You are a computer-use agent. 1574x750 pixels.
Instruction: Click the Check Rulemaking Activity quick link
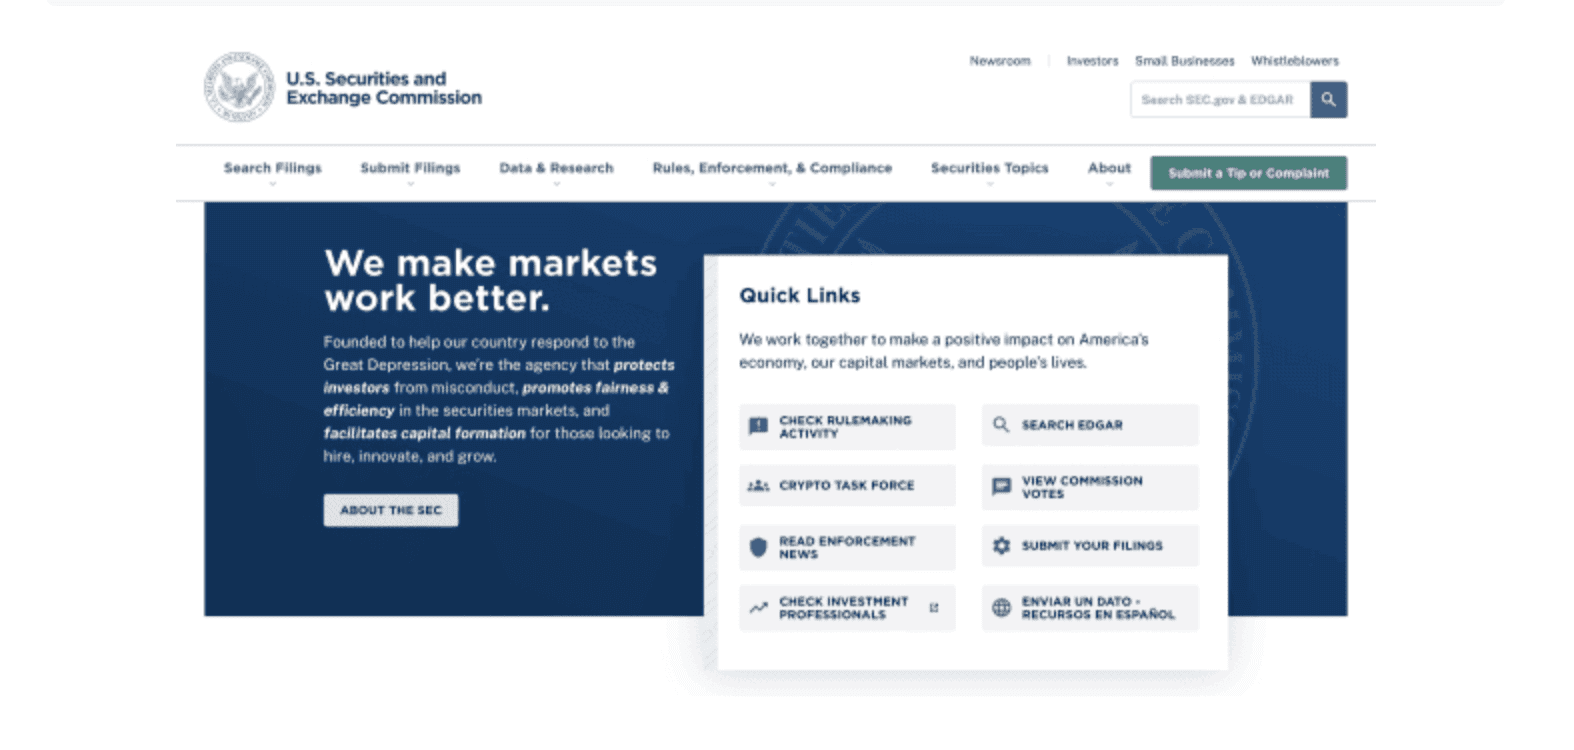pyautogui.click(x=847, y=427)
